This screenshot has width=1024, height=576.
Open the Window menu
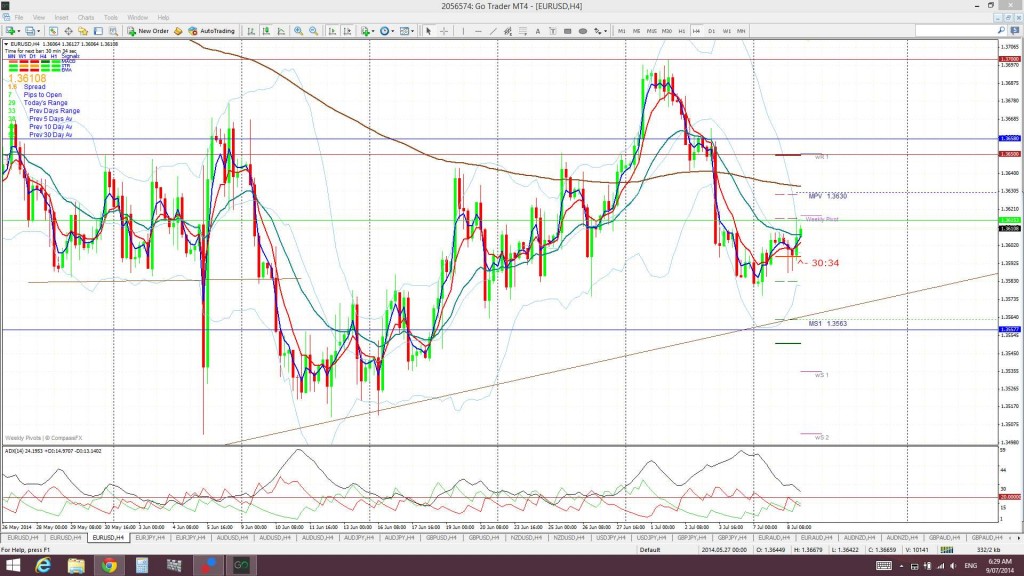click(x=137, y=18)
